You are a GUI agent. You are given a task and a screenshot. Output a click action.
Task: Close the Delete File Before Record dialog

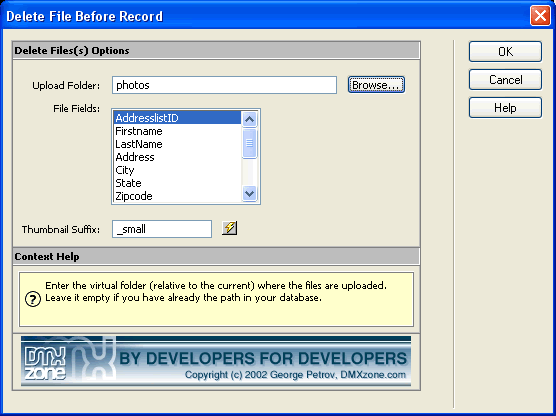540,16
